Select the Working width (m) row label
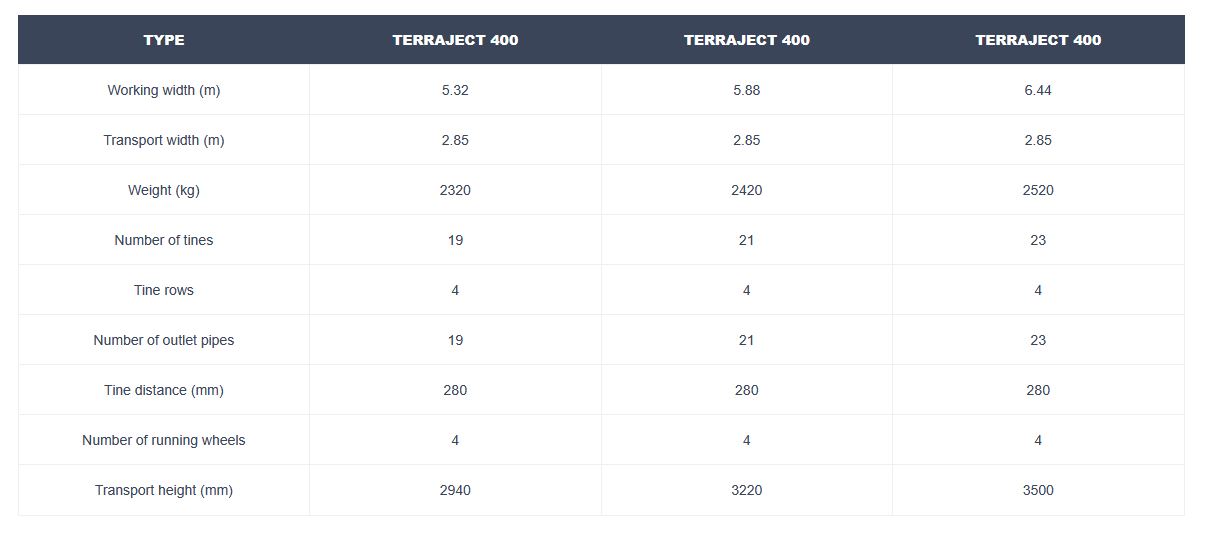The image size is (1205, 543). coord(164,90)
